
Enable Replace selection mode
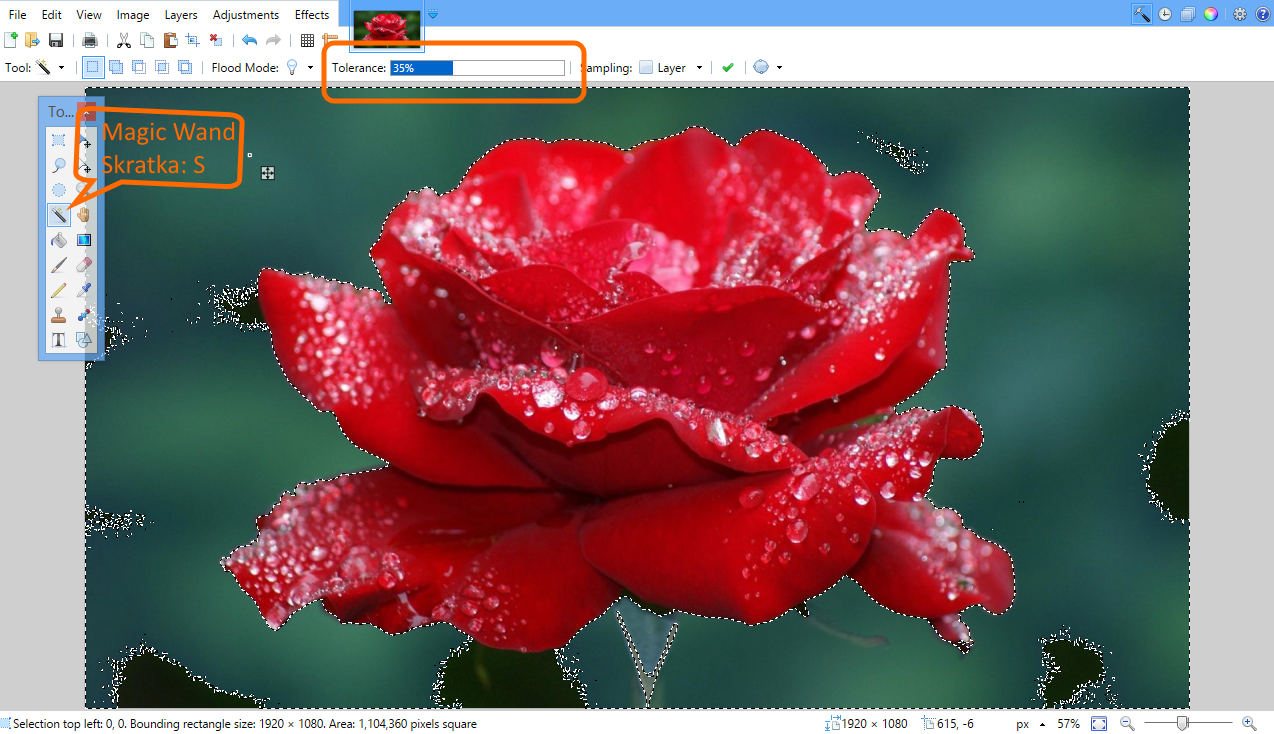tap(93, 67)
